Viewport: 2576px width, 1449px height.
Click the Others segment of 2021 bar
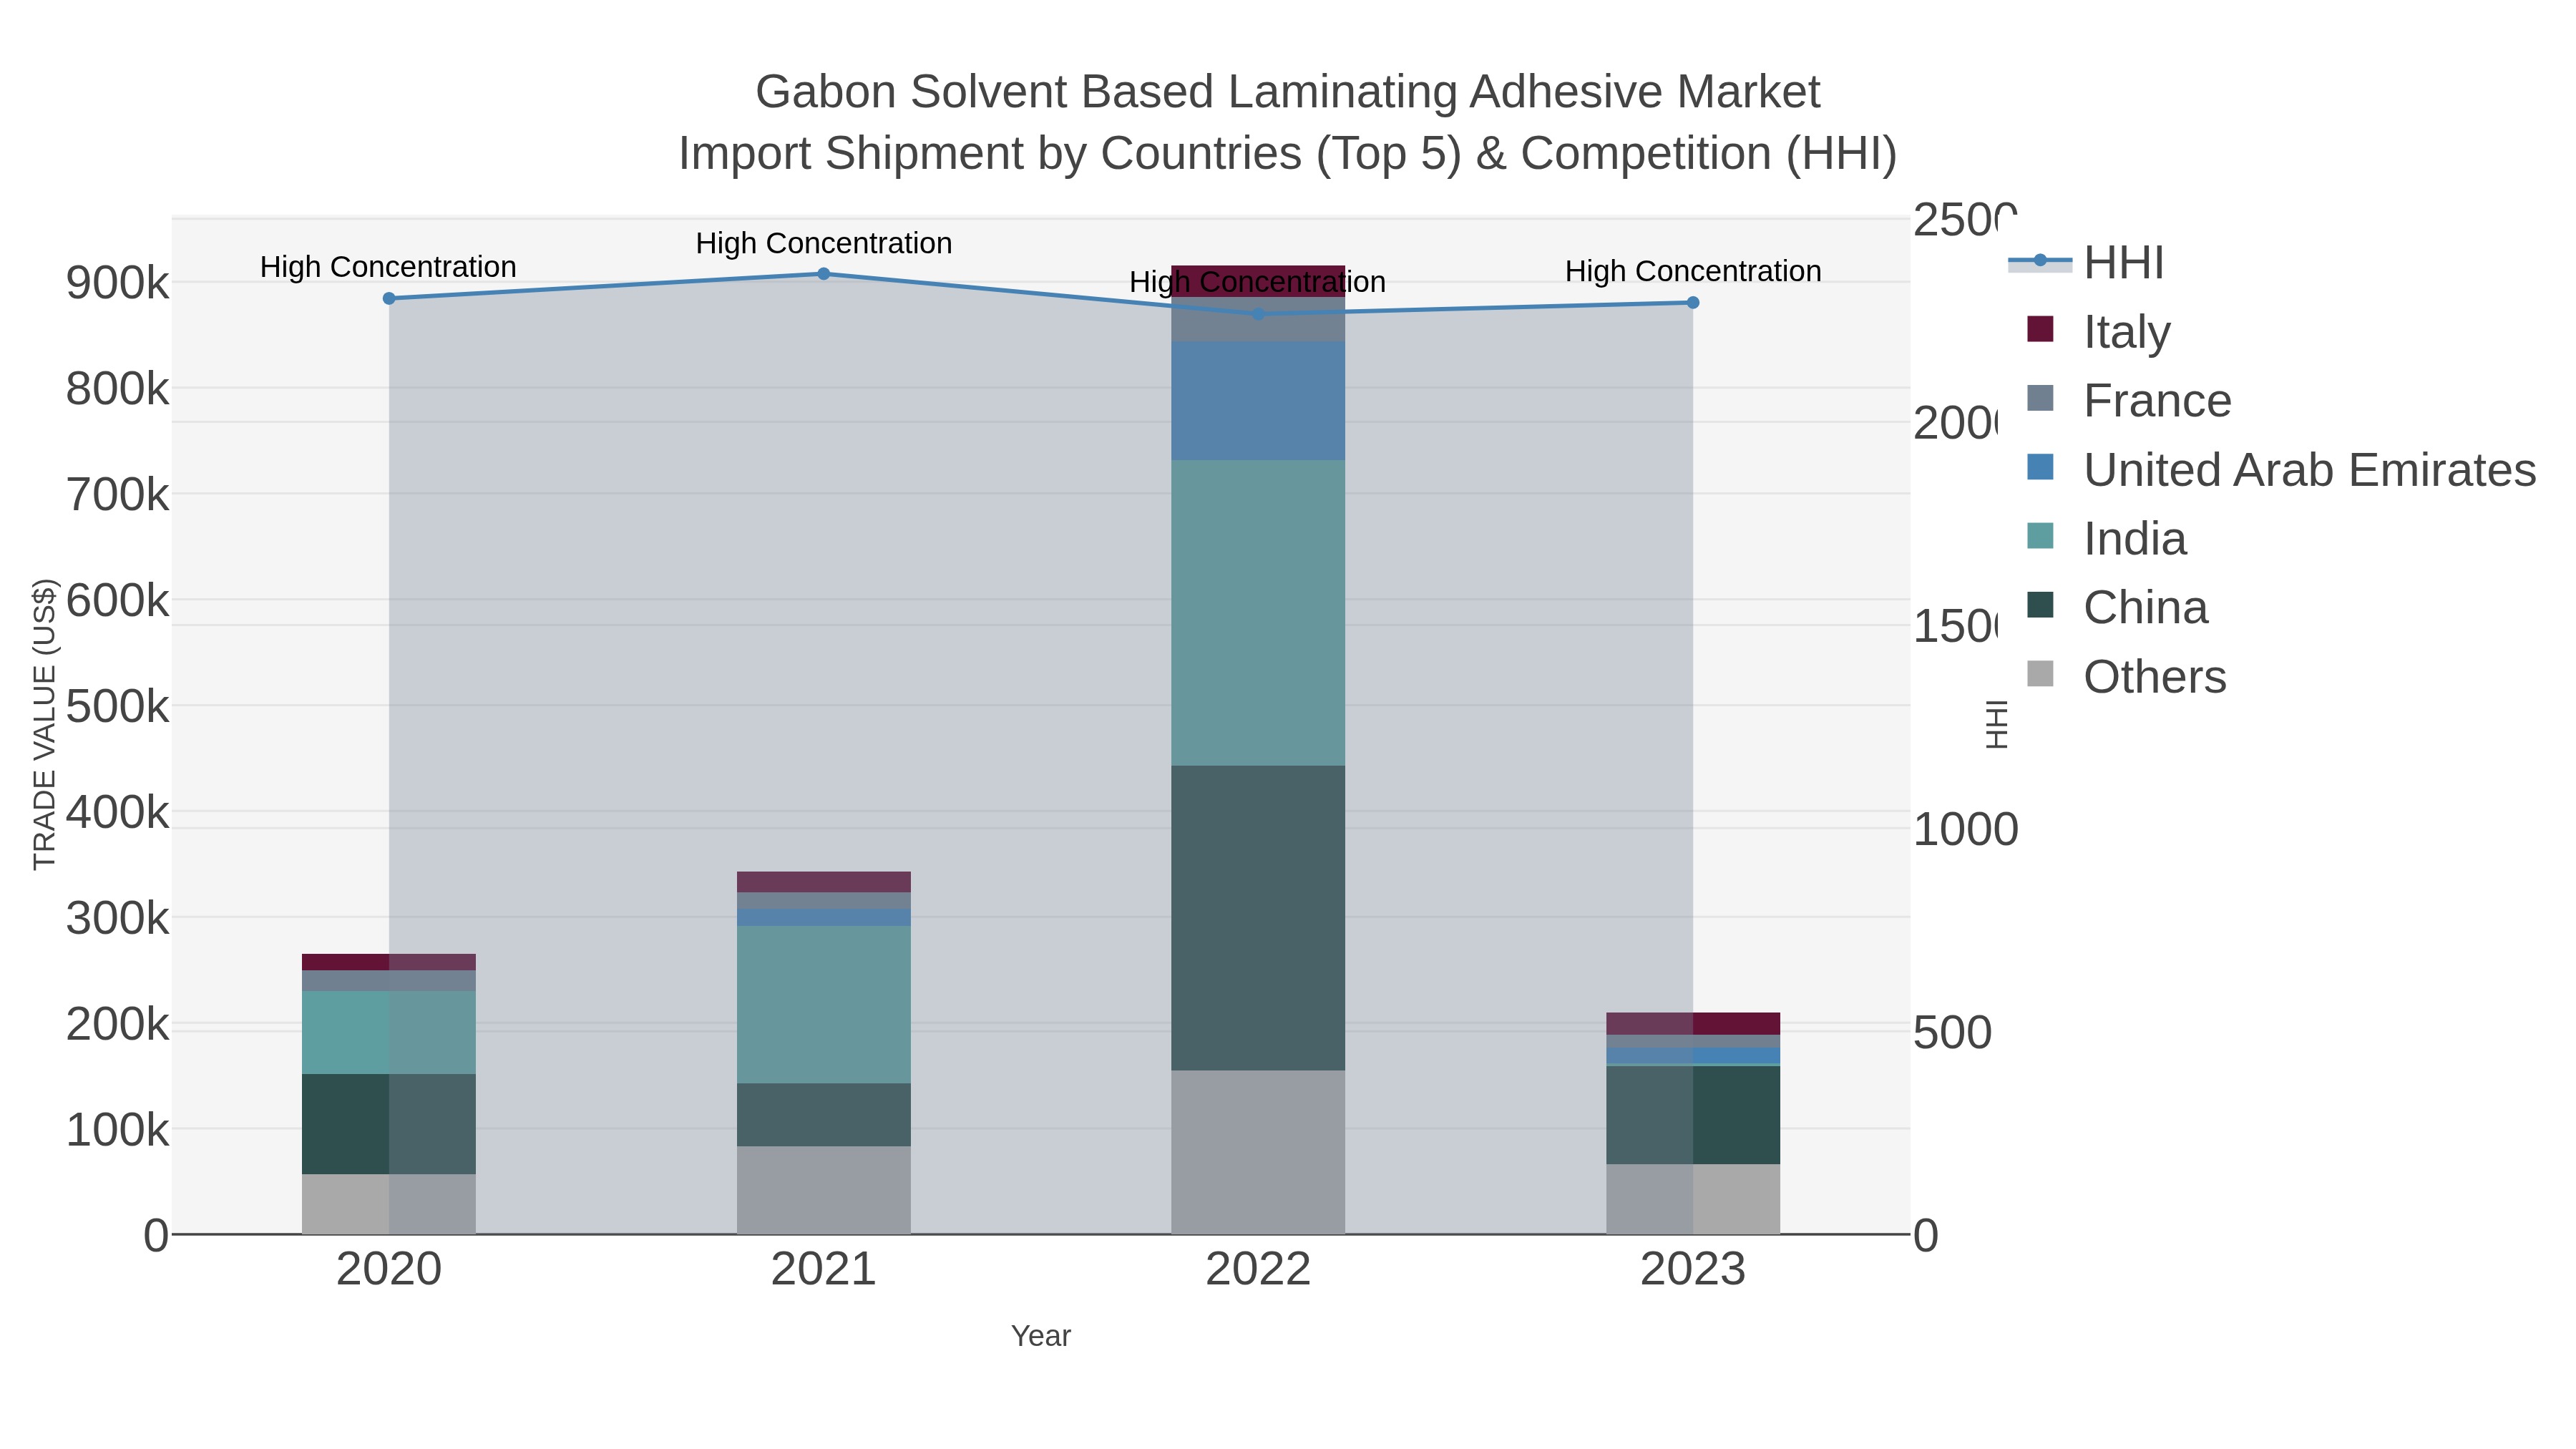824,1190
